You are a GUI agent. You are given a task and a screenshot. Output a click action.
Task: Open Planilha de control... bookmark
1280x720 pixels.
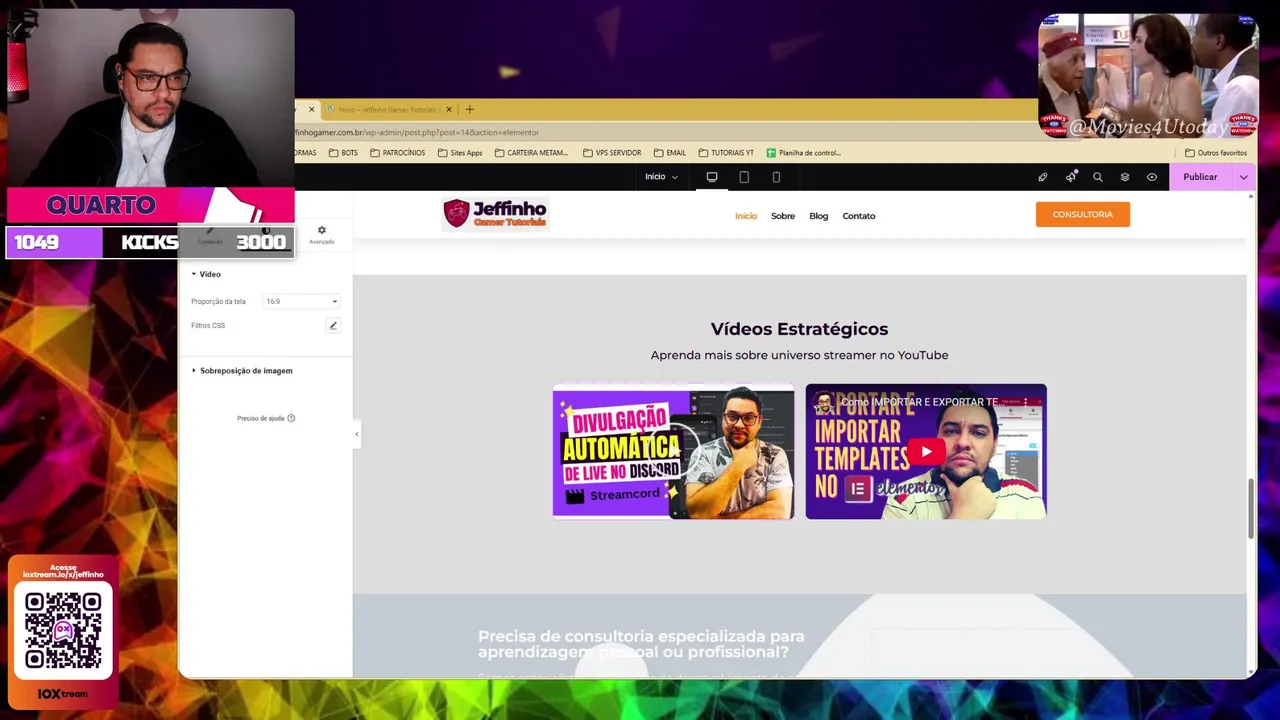click(804, 153)
